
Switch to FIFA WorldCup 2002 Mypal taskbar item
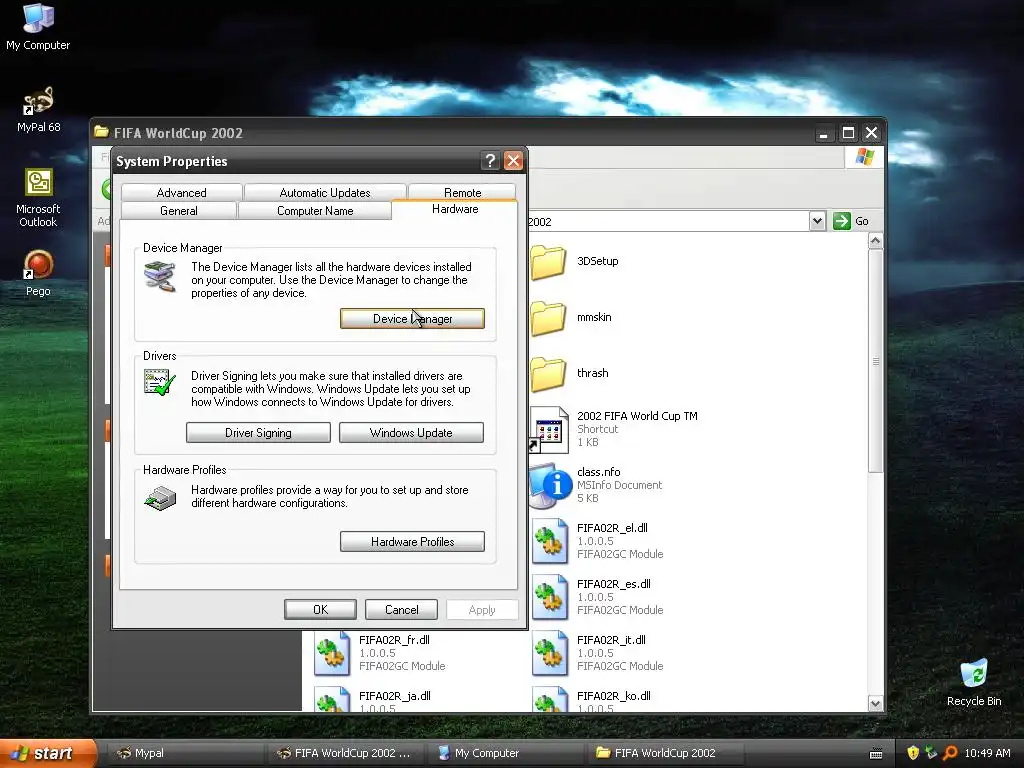[347, 753]
